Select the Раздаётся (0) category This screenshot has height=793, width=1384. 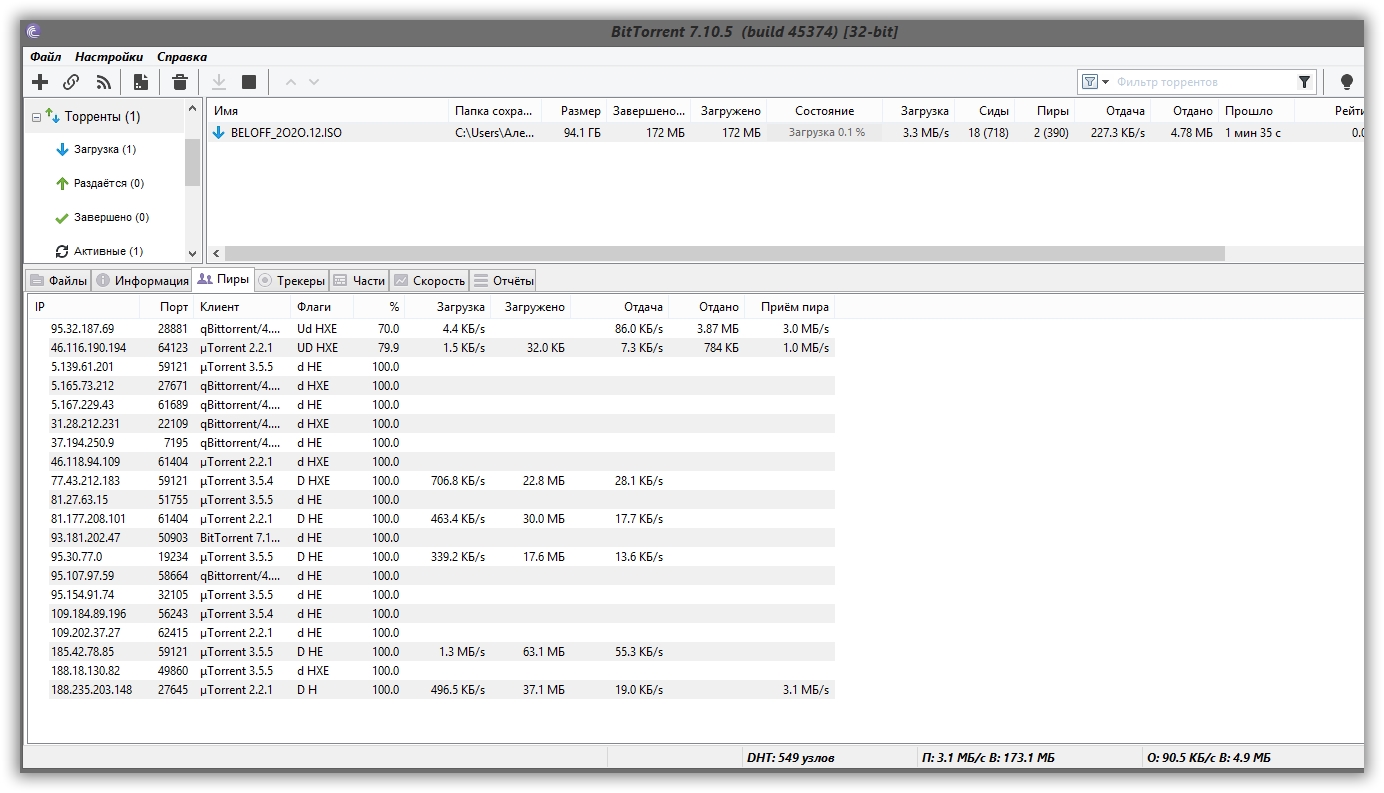(x=108, y=184)
